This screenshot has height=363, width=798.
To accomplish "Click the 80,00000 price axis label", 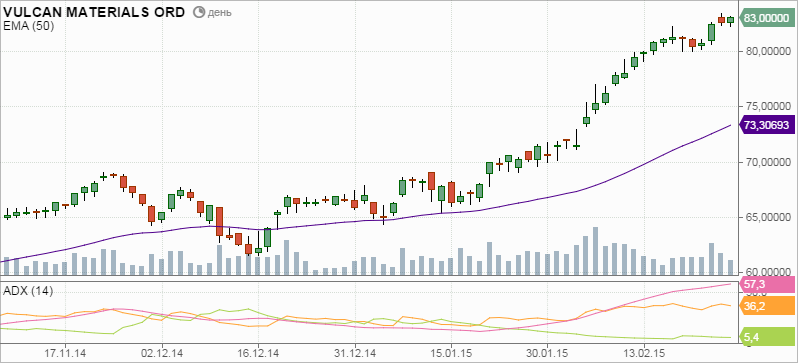I will (x=767, y=51).
